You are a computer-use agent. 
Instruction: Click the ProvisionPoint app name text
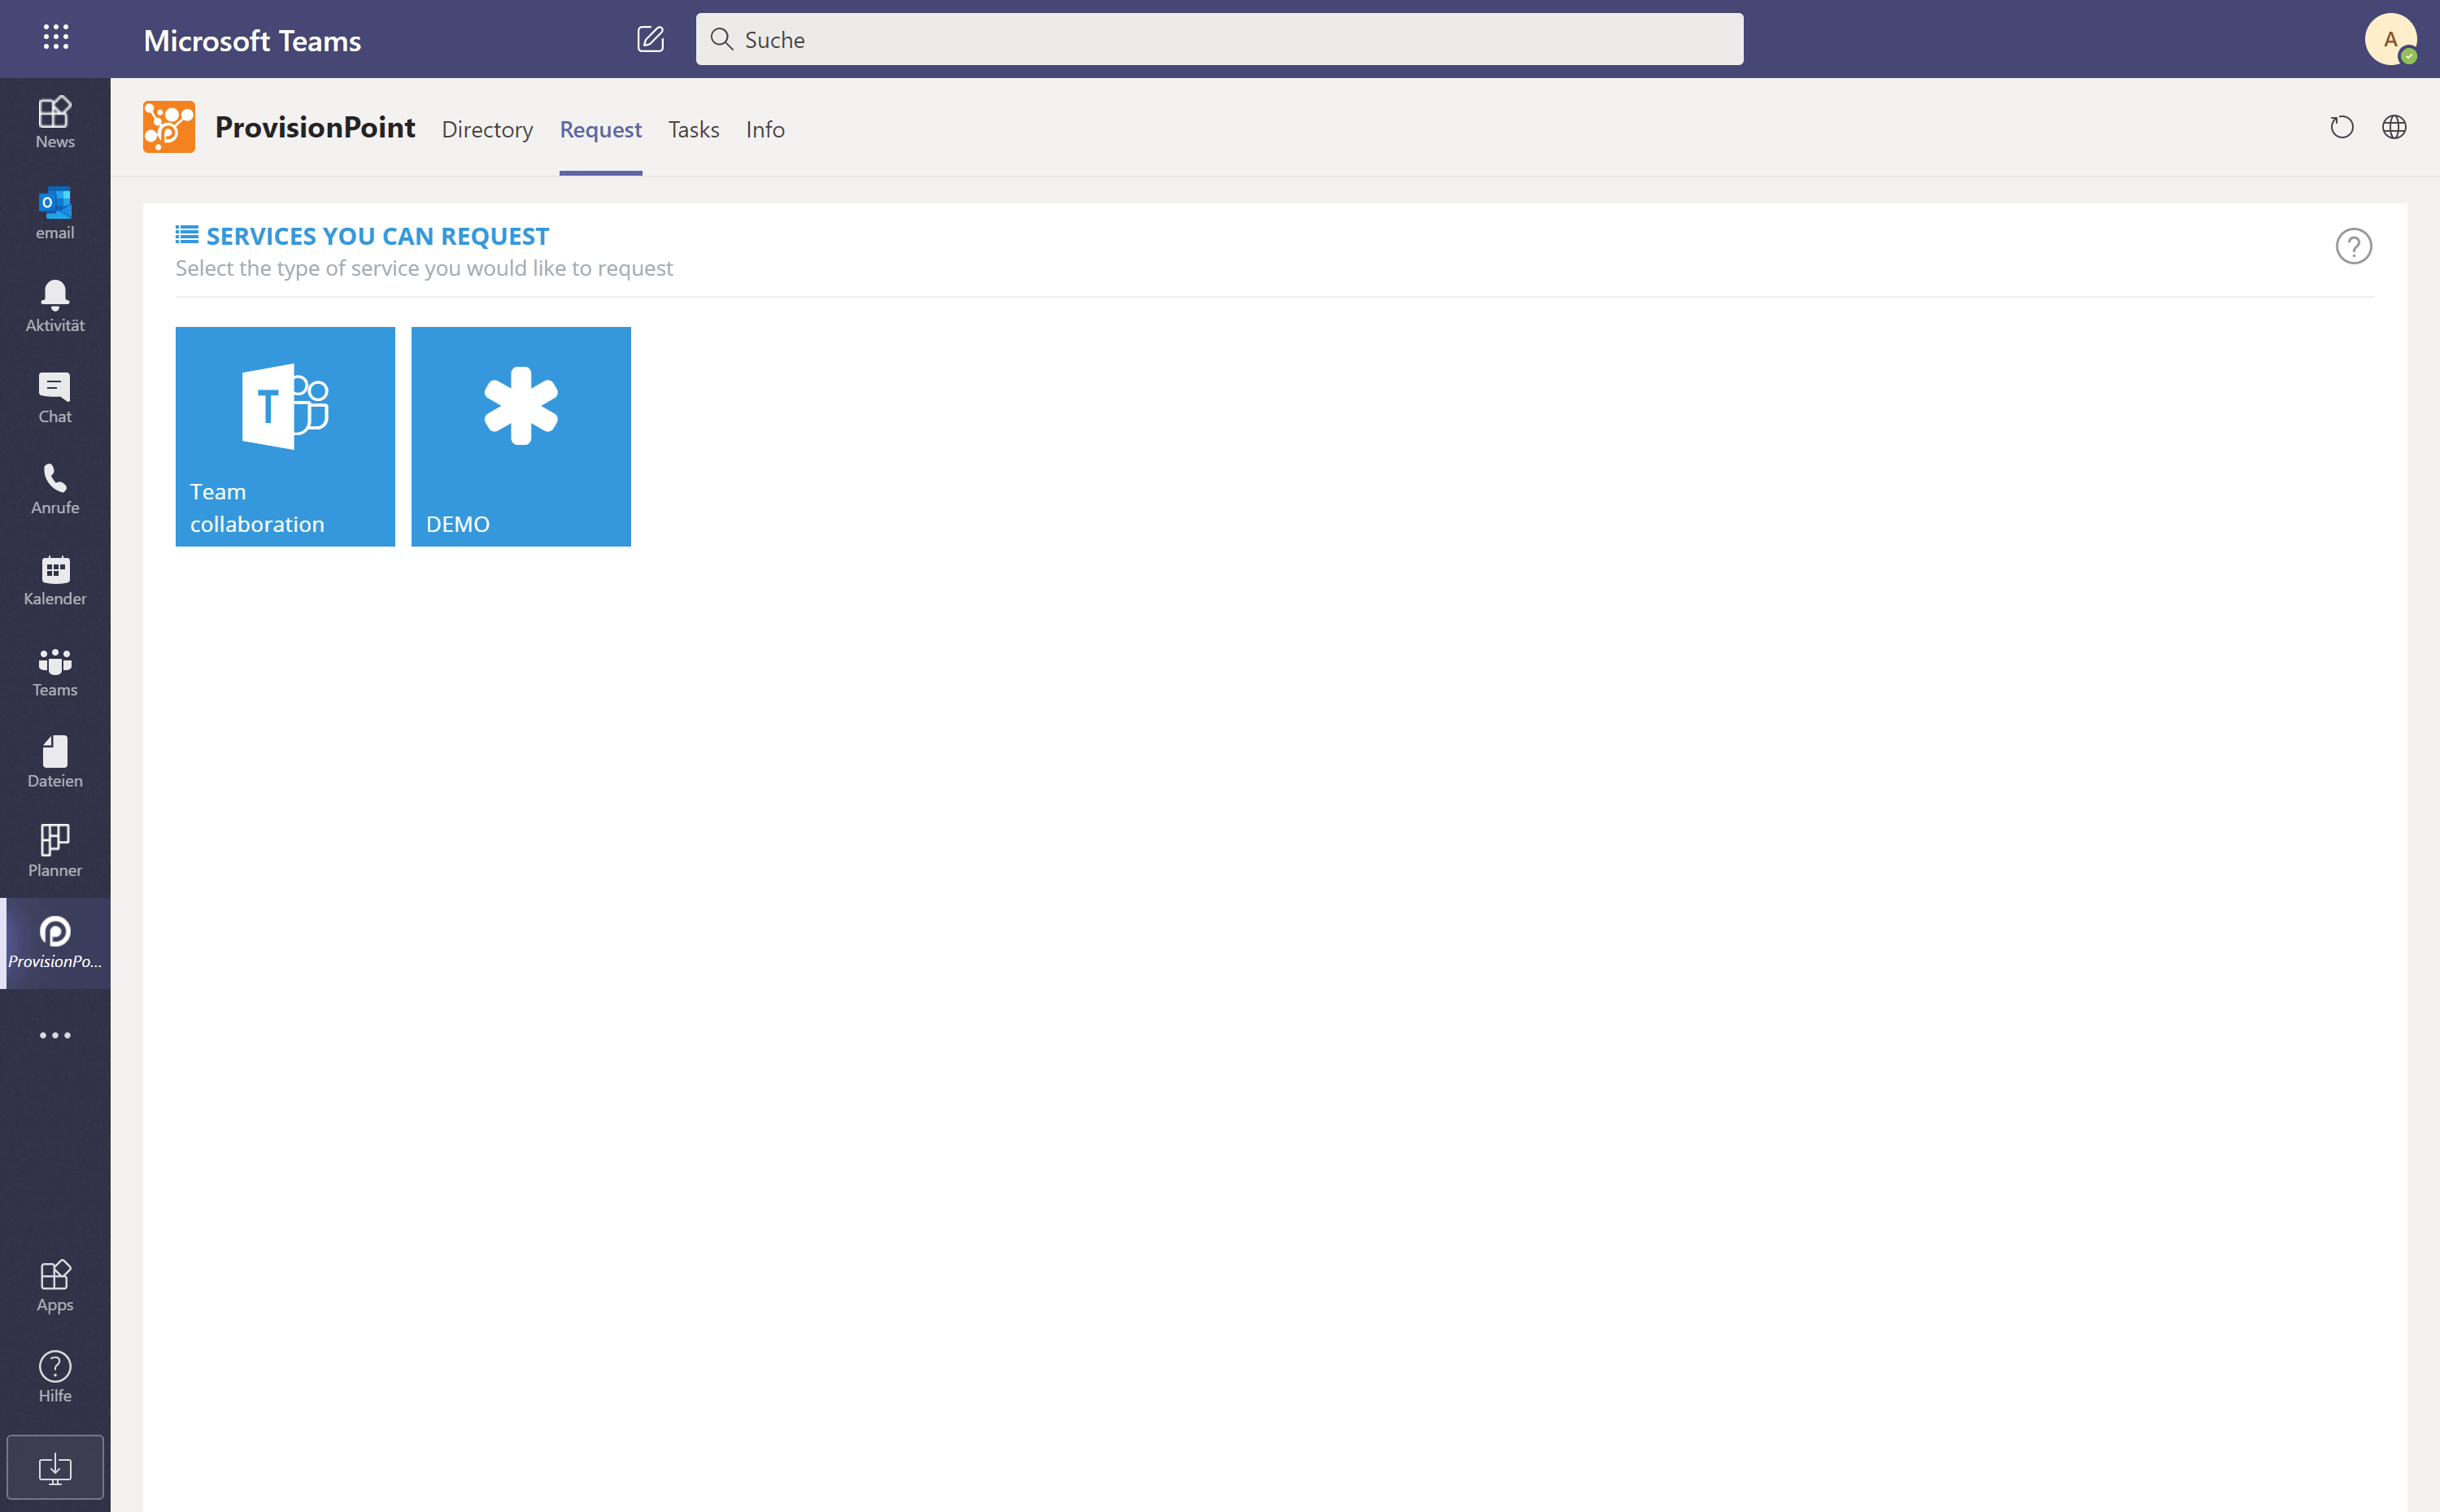tap(315, 127)
